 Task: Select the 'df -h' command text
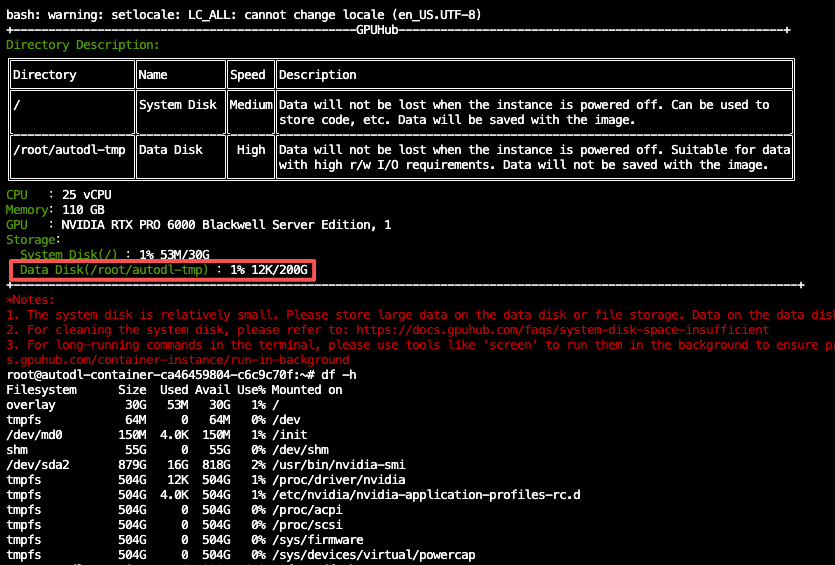pyautogui.click(x=339, y=375)
